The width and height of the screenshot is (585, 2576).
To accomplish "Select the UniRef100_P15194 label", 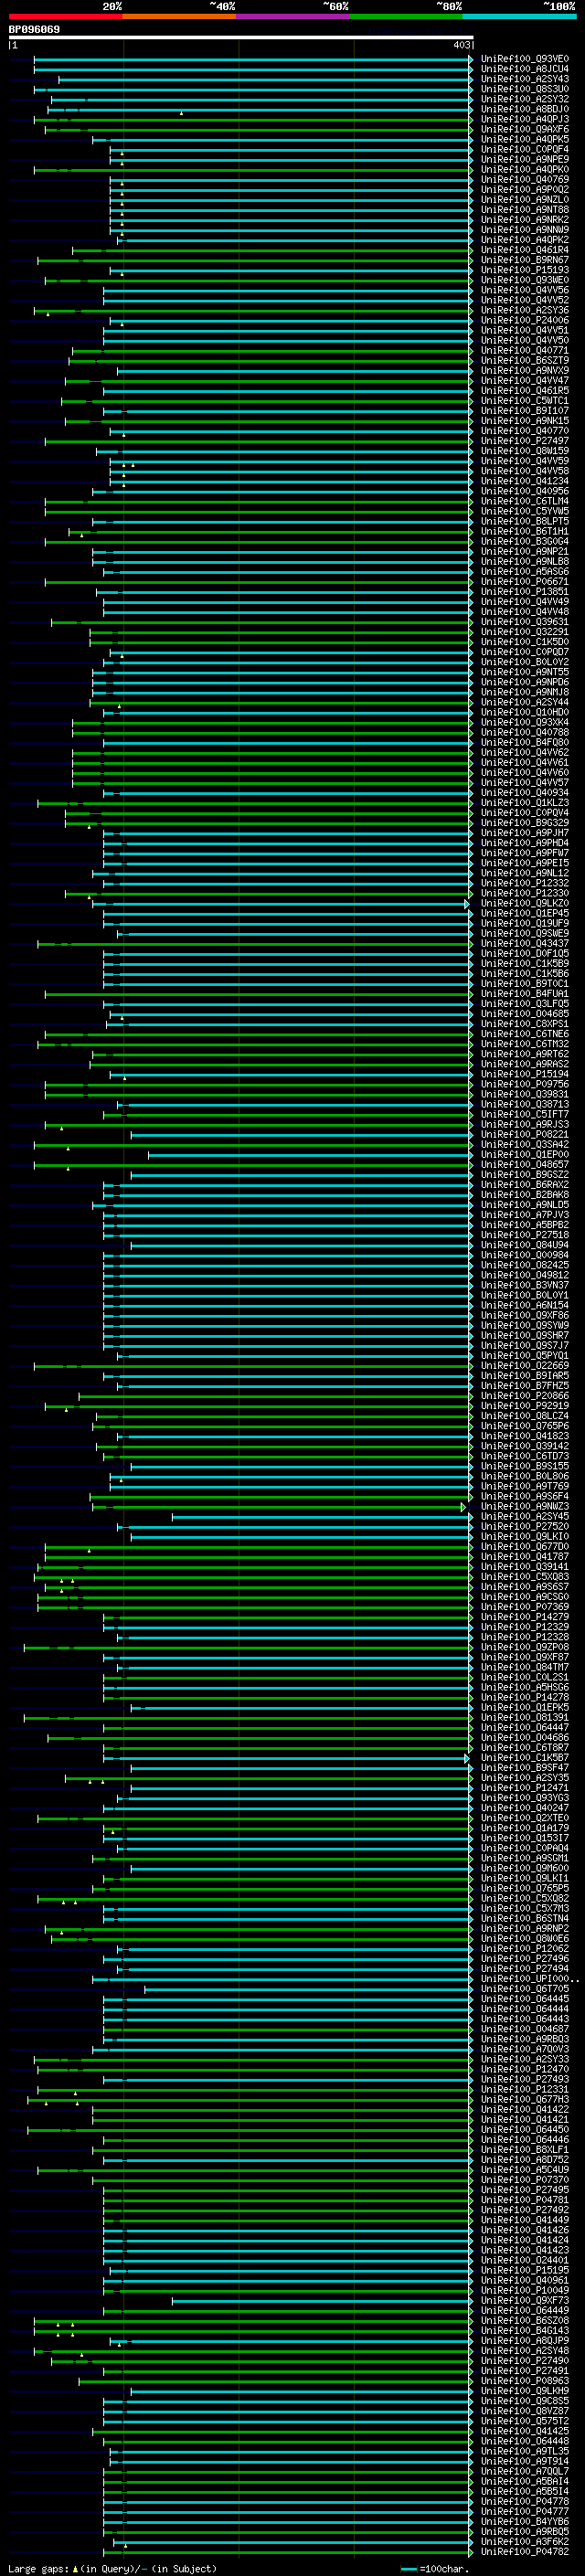I will click(x=524, y=1074).
